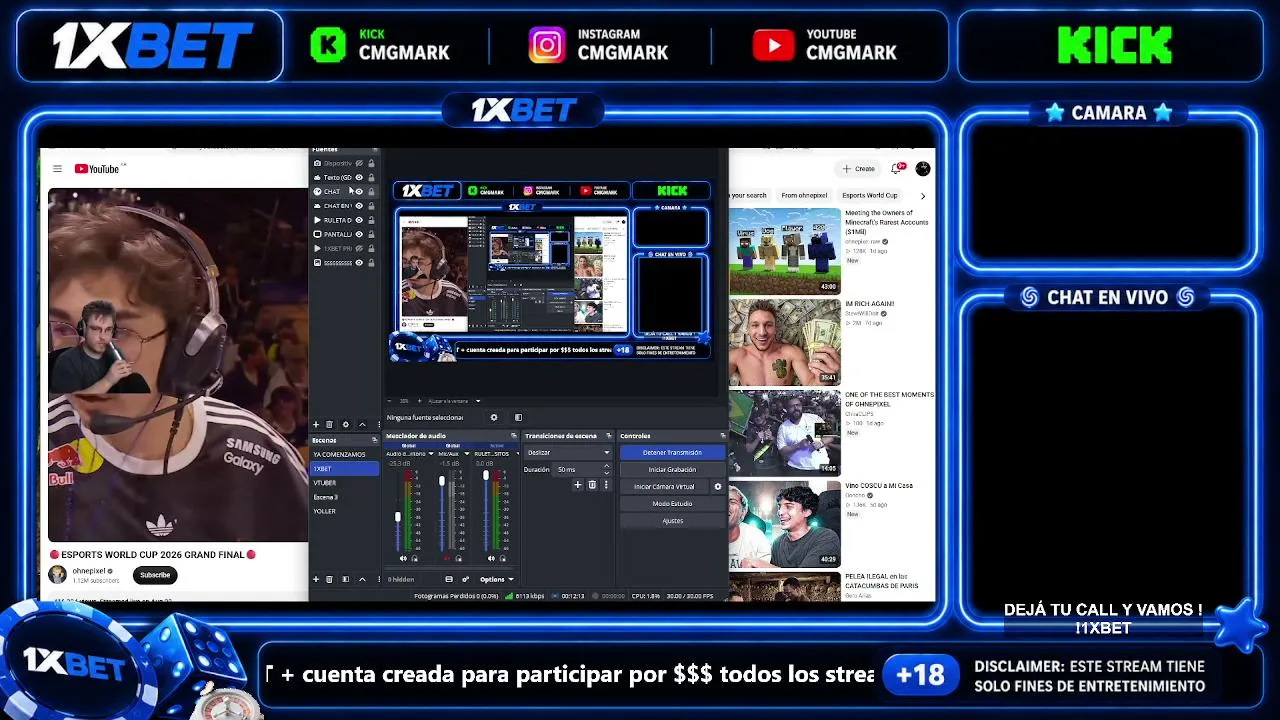Viewport: 1280px width, 720px height.
Task: Zoom in the OBS preview
Action: pyautogui.click(x=419, y=401)
